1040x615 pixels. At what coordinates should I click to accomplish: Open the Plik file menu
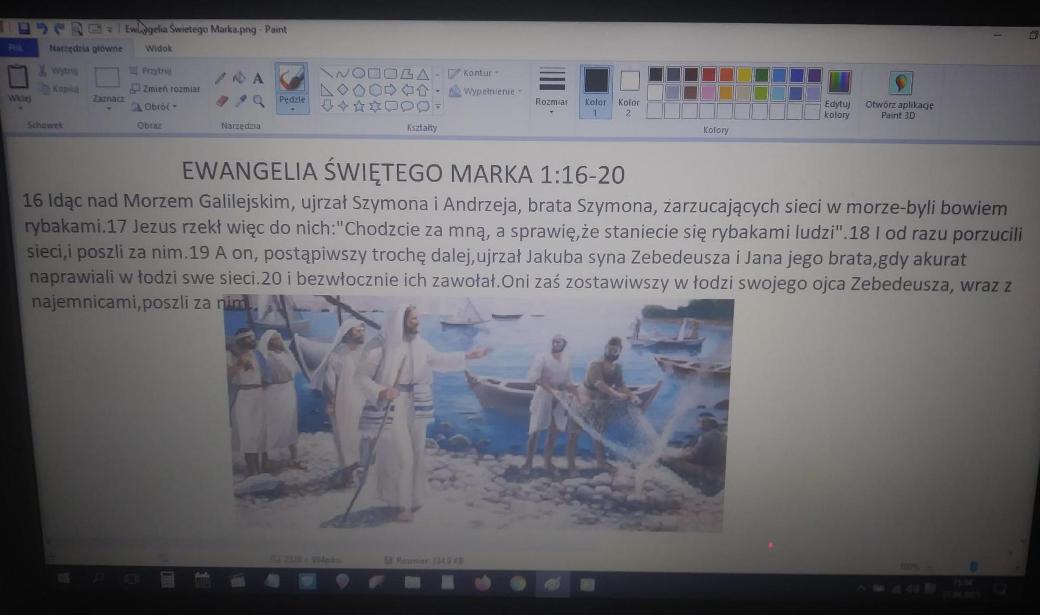coord(17,48)
